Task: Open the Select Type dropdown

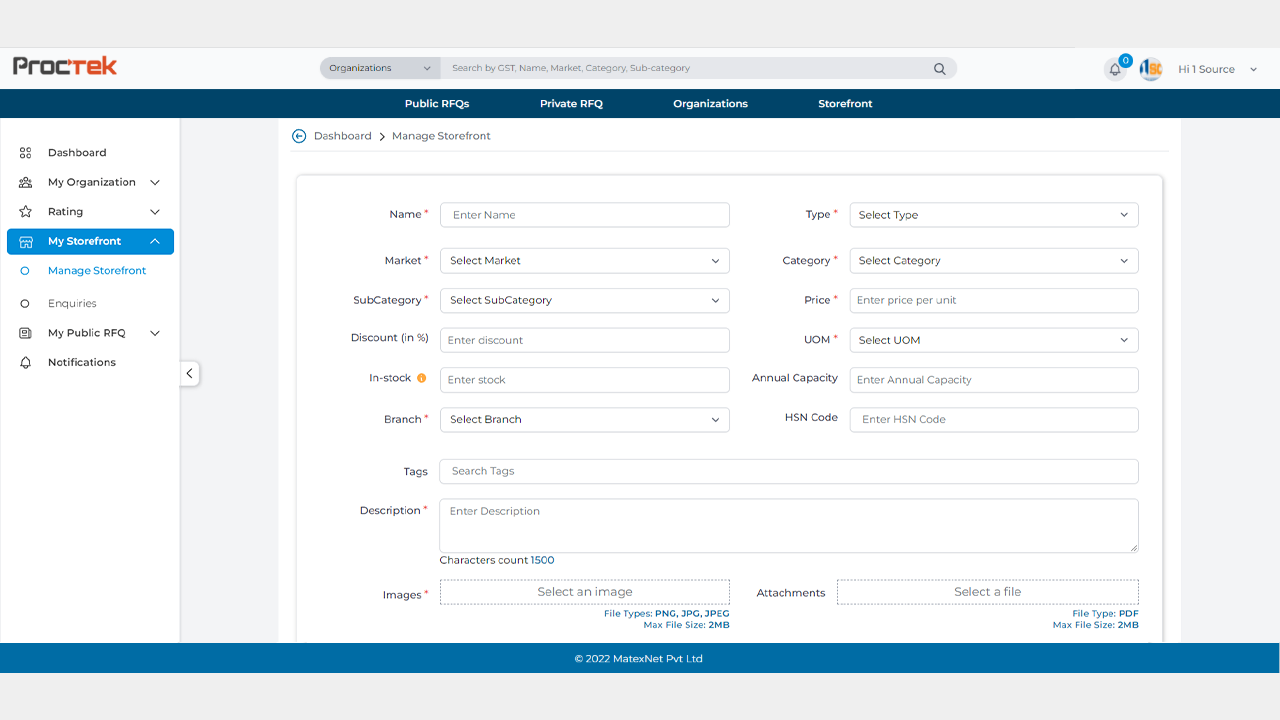Action: pyautogui.click(x=993, y=215)
